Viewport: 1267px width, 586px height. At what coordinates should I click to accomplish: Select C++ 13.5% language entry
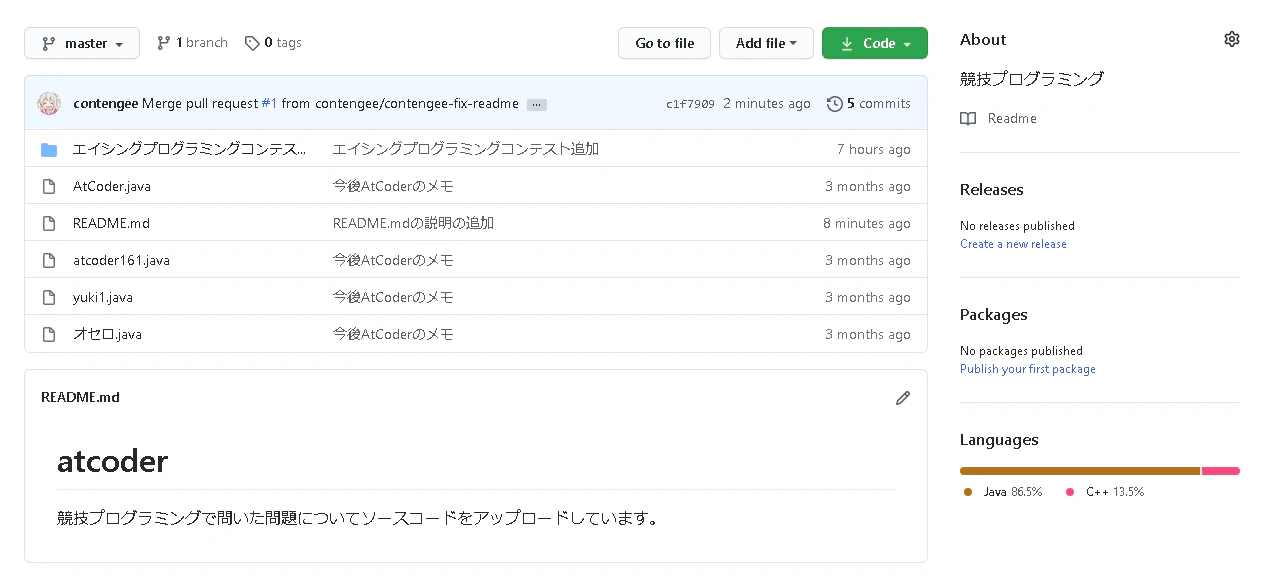(x=1105, y=492)
